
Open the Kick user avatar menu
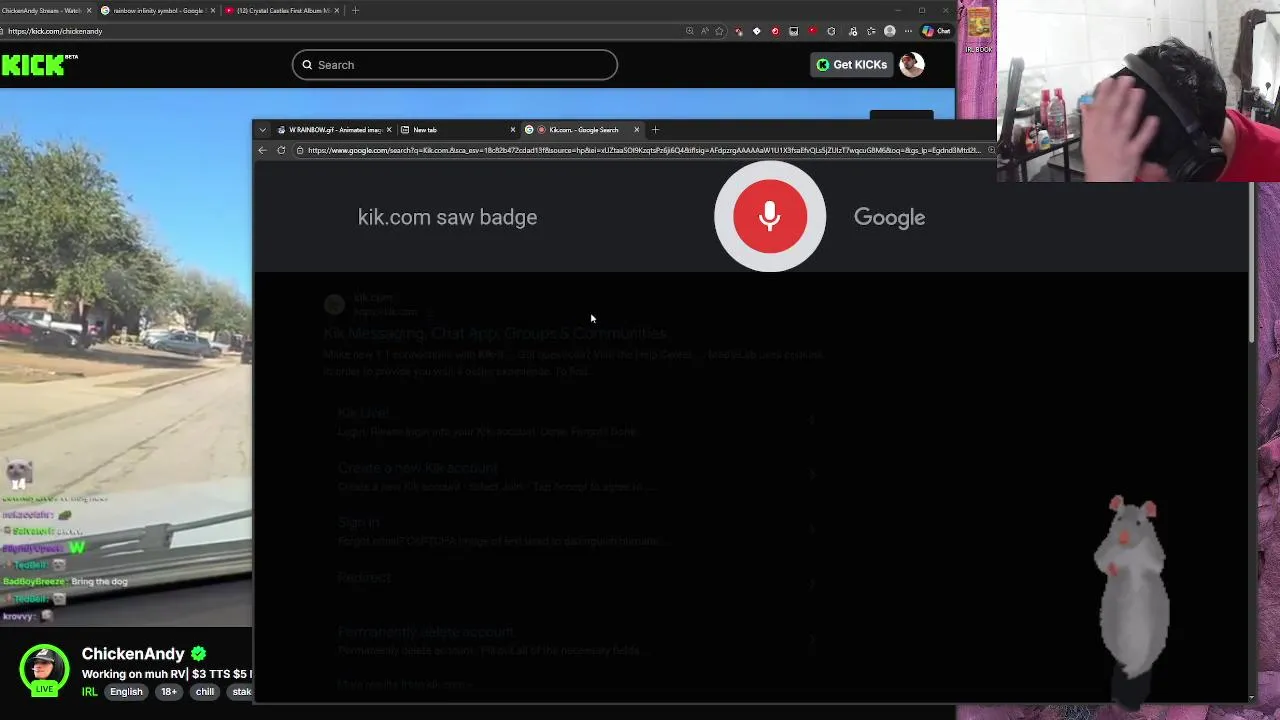tap(911, 65)
